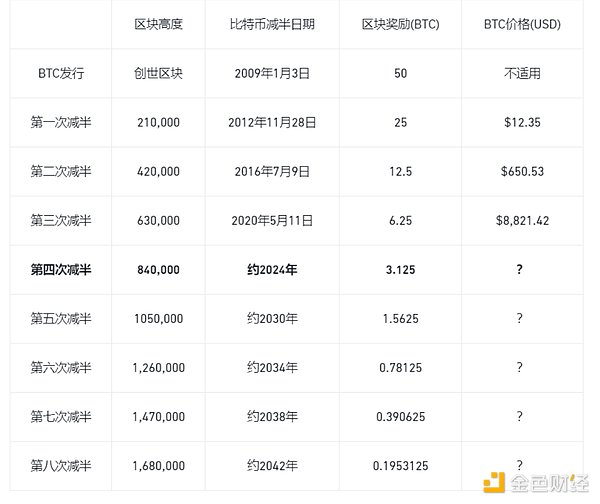Click the 0.1953125 block reward cell
600x504 pixels.
[x=399, y=465]
